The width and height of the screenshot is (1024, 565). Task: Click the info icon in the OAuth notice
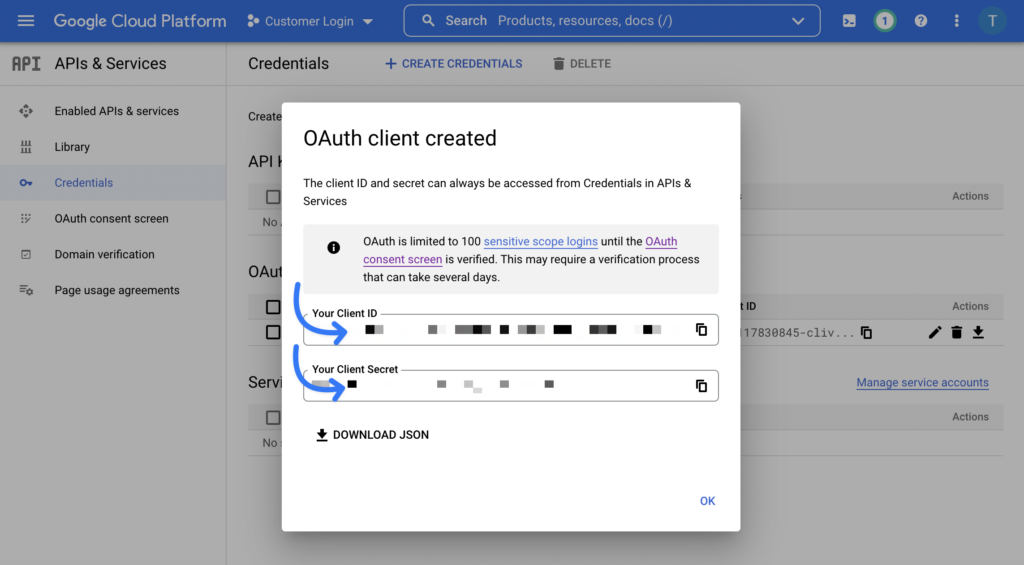[x=334, y=248]
